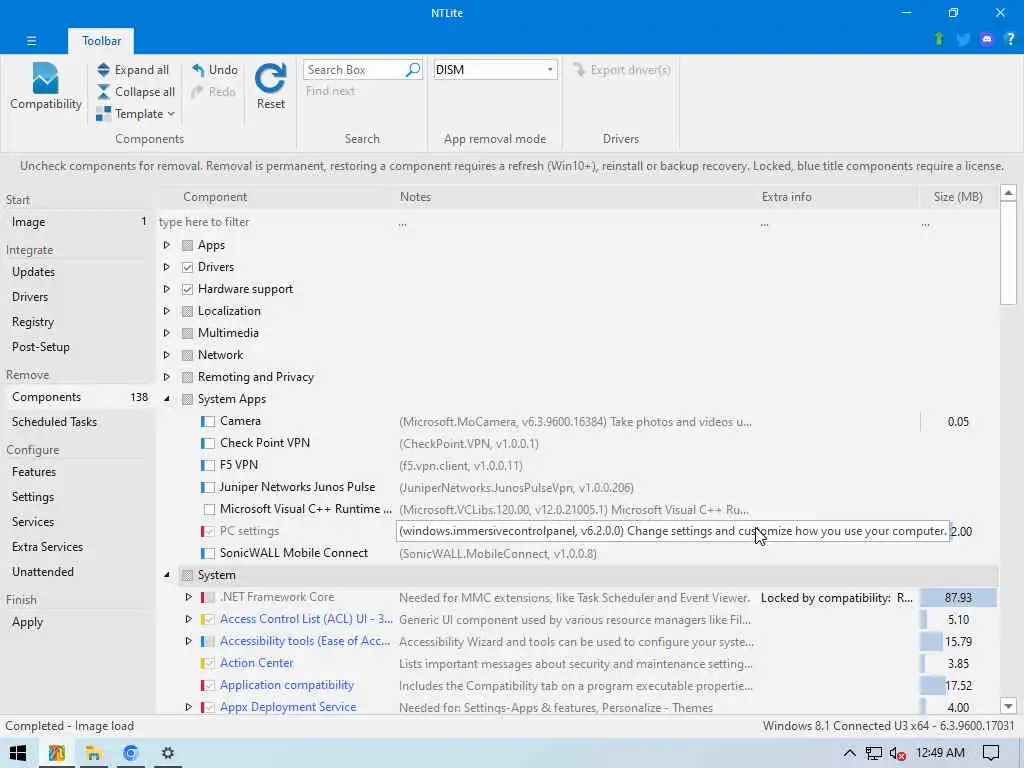The width and height of the screenshot is (1024, 768).
Task: Click the green update arrow icon
Action: coord(939,39)
